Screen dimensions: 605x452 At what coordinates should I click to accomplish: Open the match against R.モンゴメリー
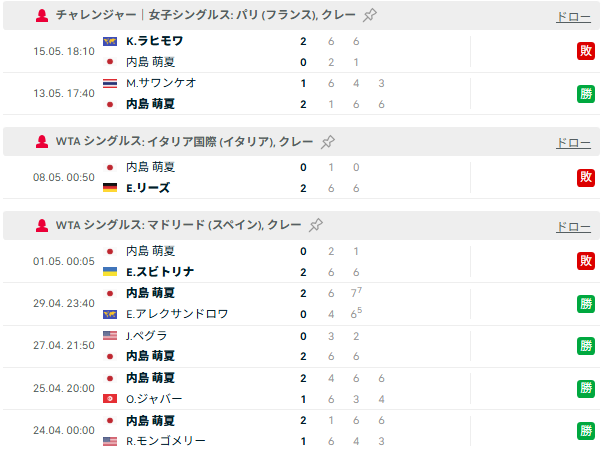point(301,430)
